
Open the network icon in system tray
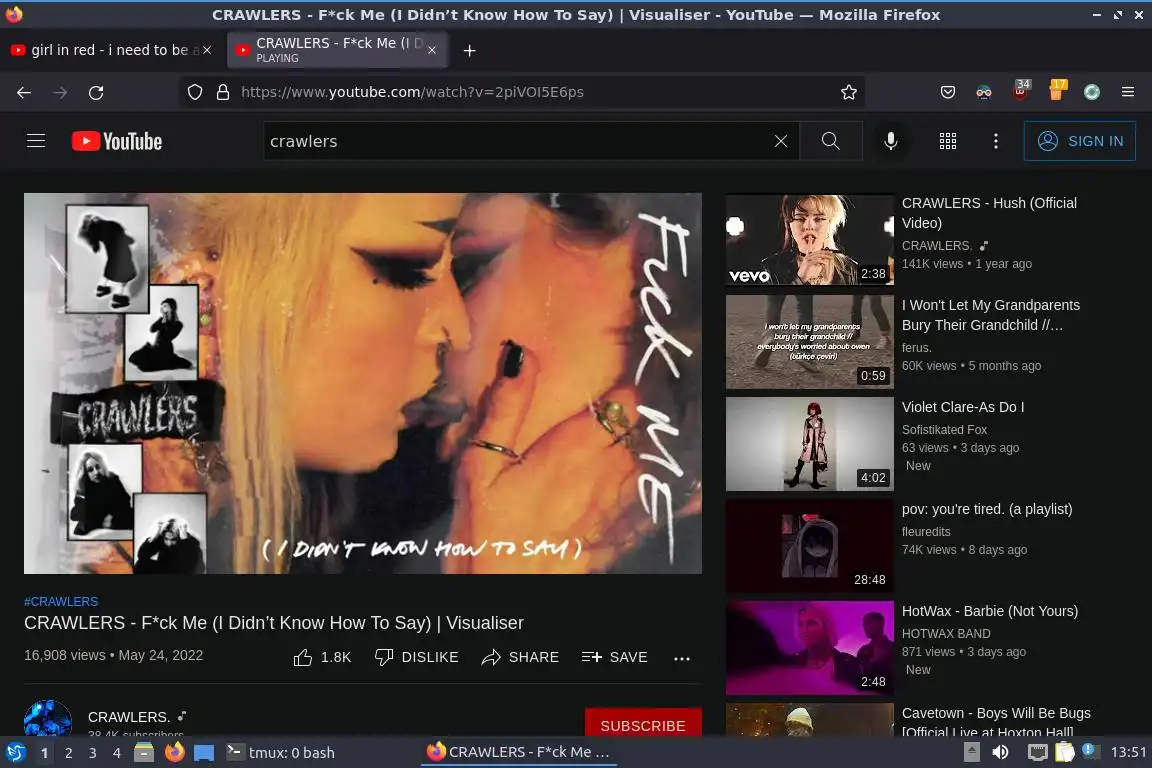pyautogui.click(x=1037, y=752)
